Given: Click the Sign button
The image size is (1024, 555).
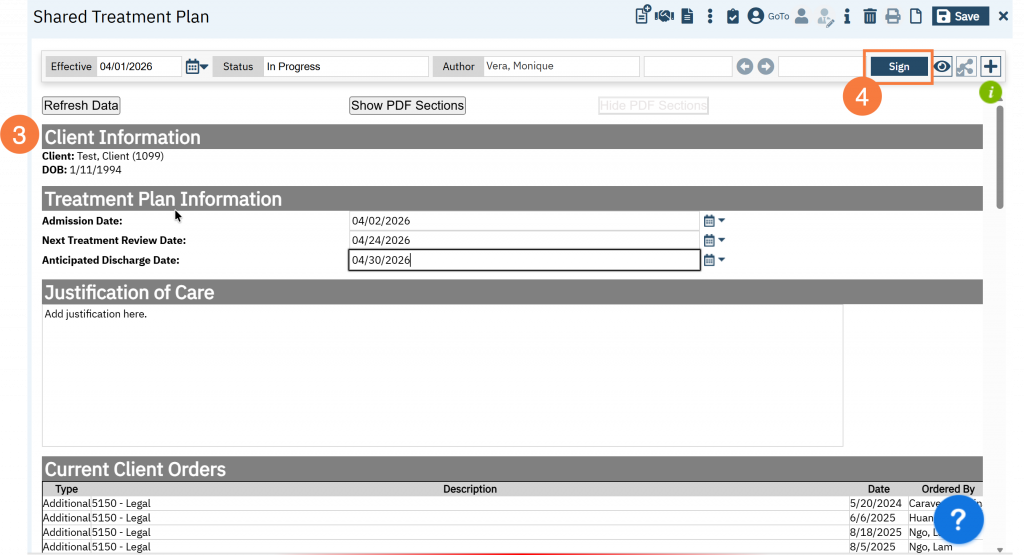Looking at the screenshot, I should tap(898, 67).
